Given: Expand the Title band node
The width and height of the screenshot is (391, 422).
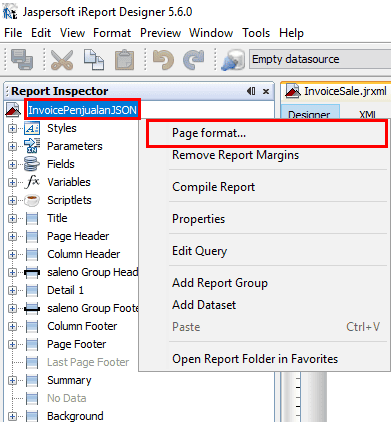Looking at the screenshot, I should tap(12, 218).
